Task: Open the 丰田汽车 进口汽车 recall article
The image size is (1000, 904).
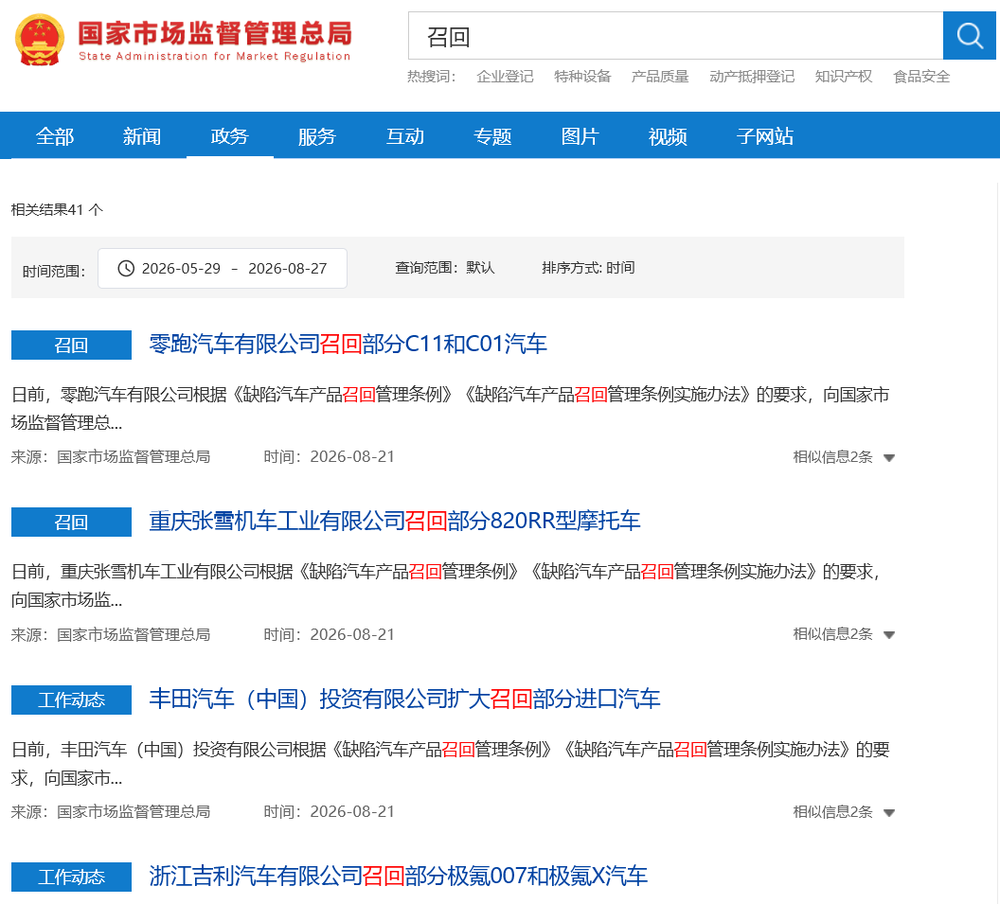Action: (x=404, y=699)
